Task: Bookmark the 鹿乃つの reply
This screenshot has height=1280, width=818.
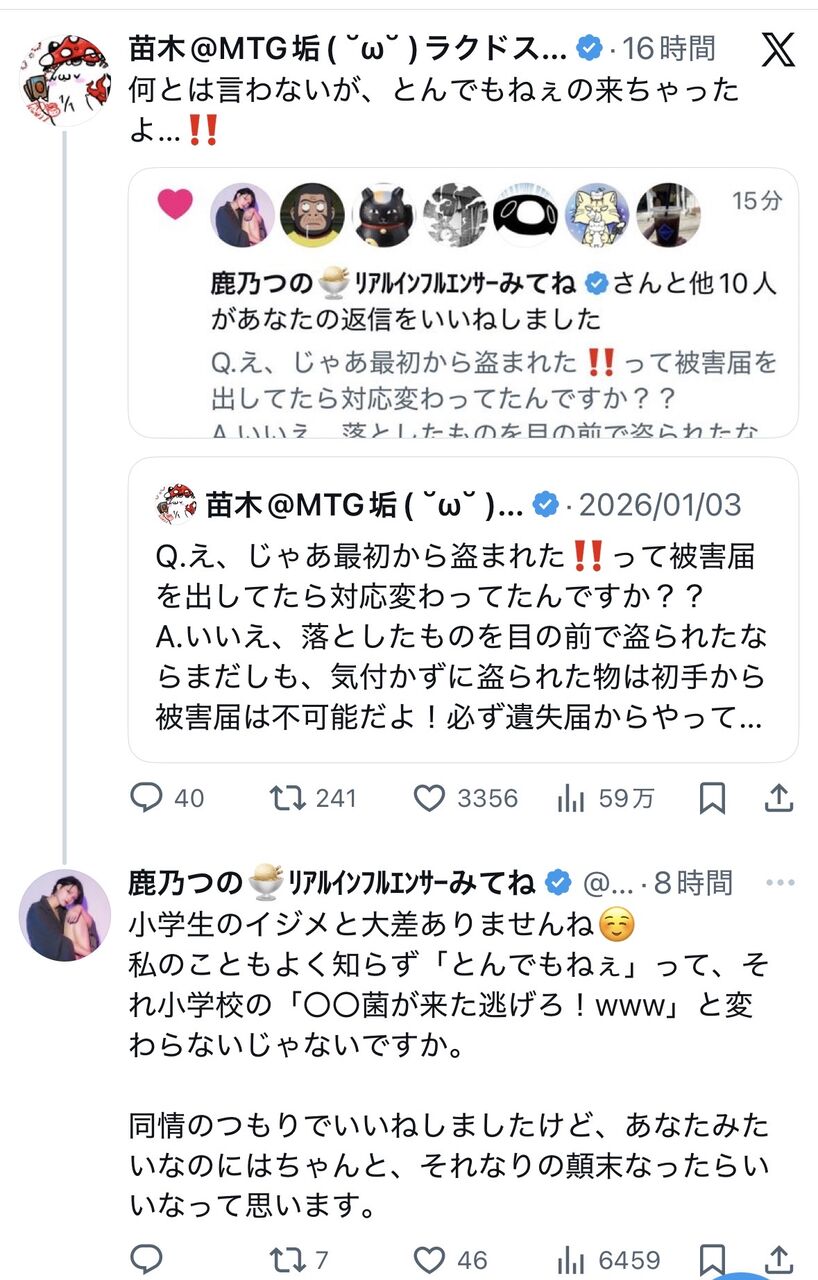Action: [x=711, y=1259]
